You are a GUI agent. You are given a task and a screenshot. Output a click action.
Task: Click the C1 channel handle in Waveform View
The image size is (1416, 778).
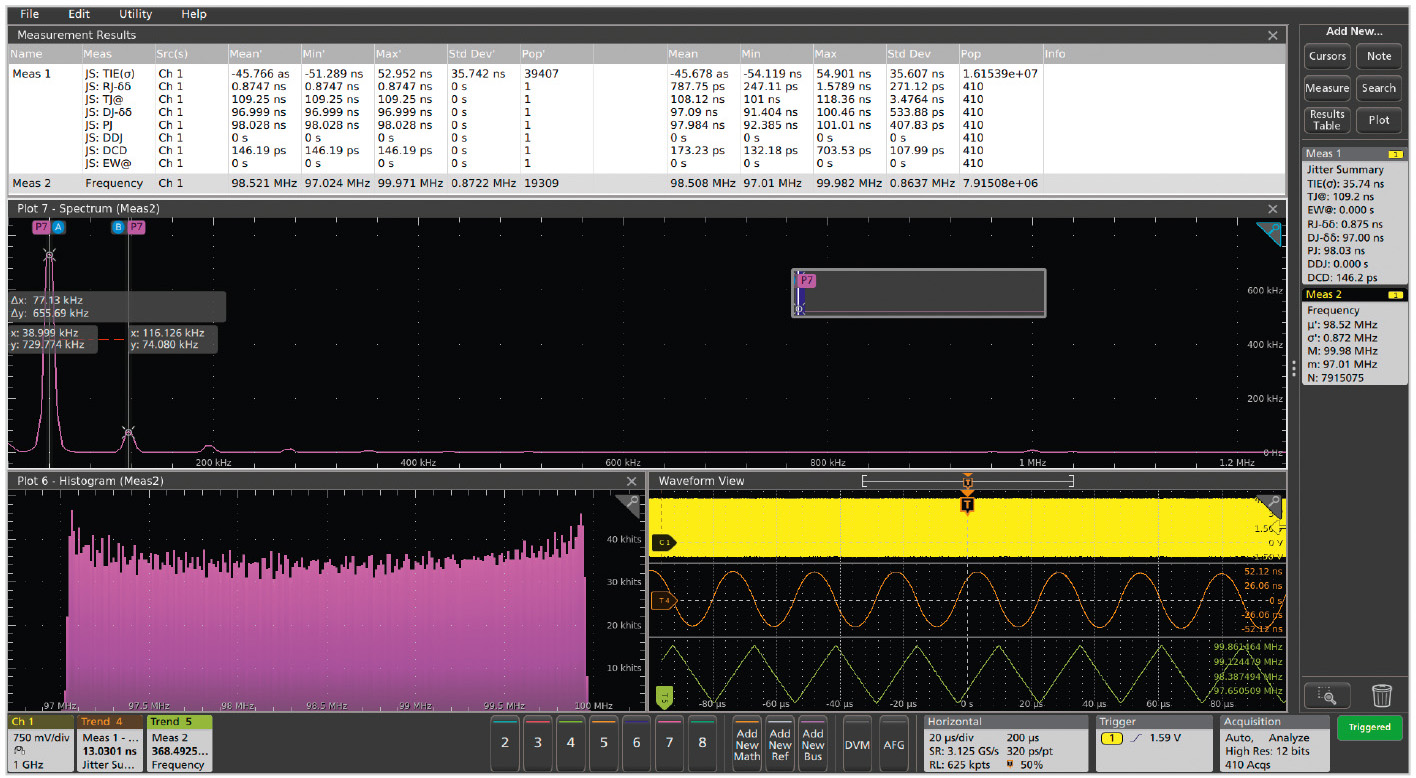click(664, 542)
